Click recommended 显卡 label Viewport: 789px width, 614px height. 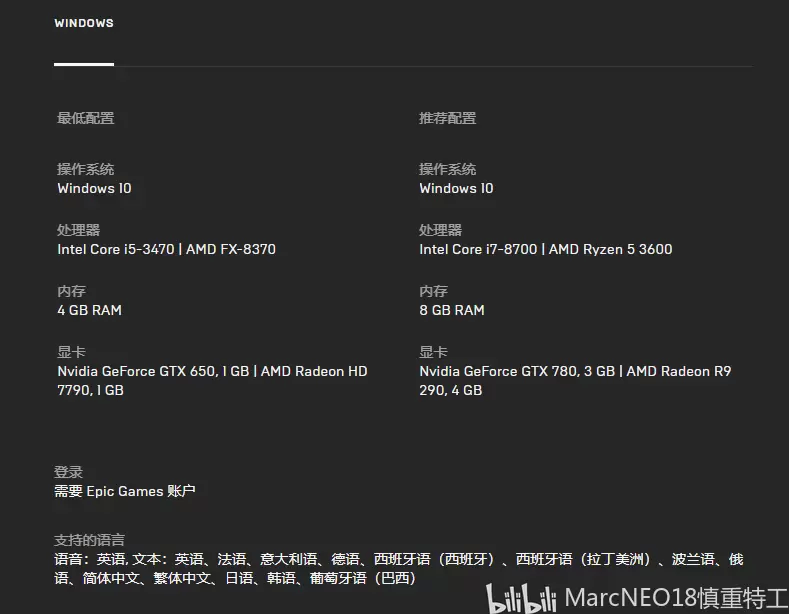point(433,352)
